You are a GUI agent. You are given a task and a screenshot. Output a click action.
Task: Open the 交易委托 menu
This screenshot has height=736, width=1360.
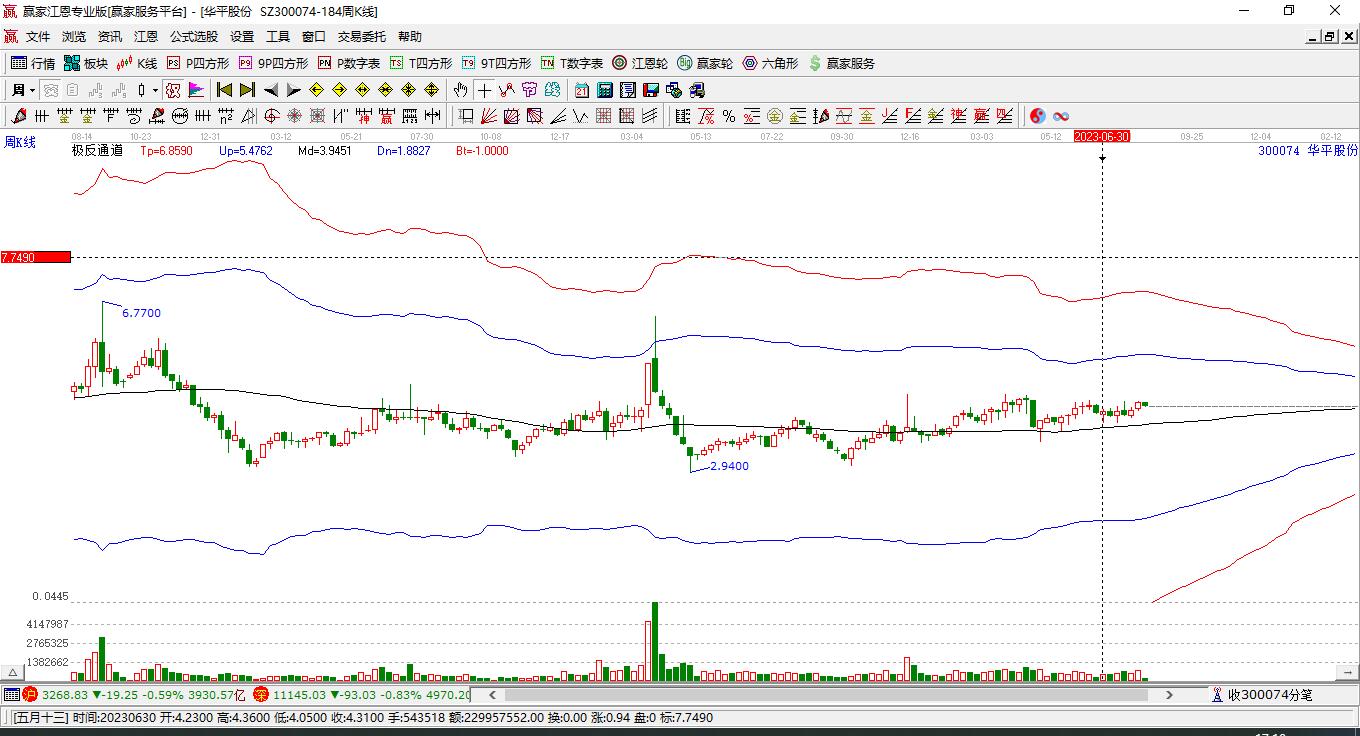click(x=361, y=36)
